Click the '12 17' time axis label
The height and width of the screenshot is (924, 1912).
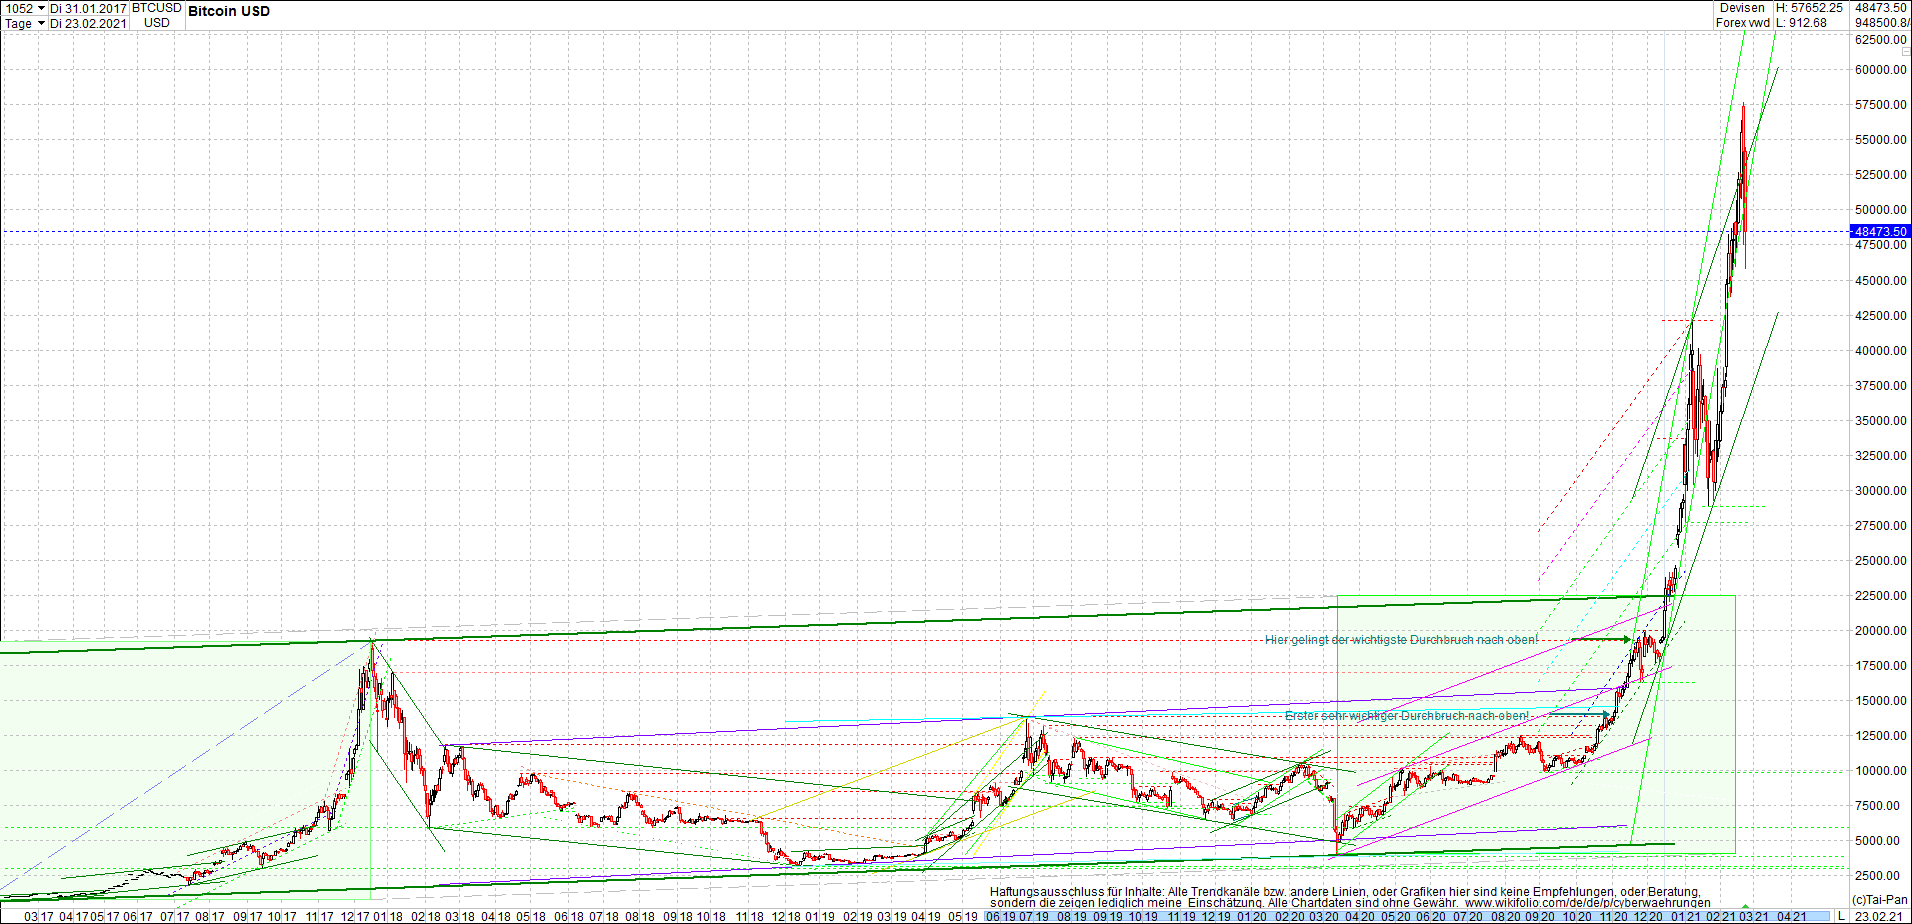click(x=354, y=916)
